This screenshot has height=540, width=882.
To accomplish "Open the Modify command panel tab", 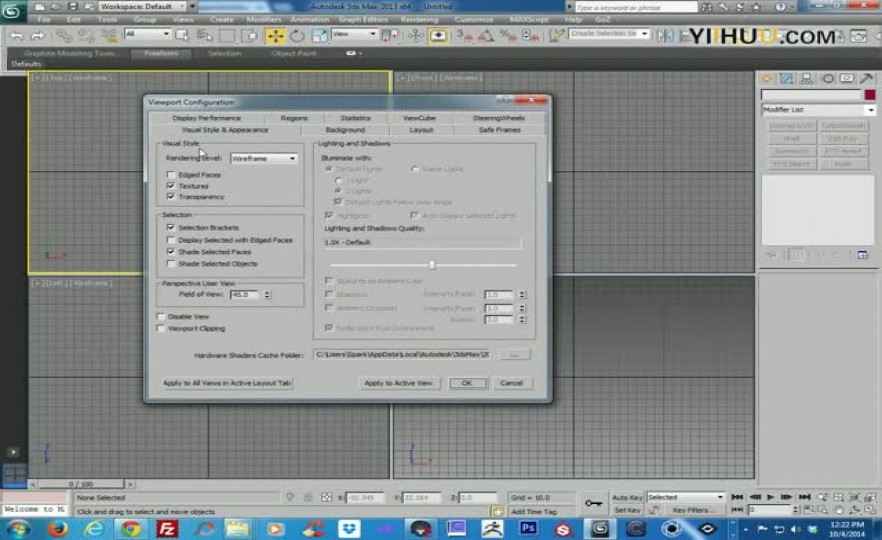I will [x=786, y=79].
